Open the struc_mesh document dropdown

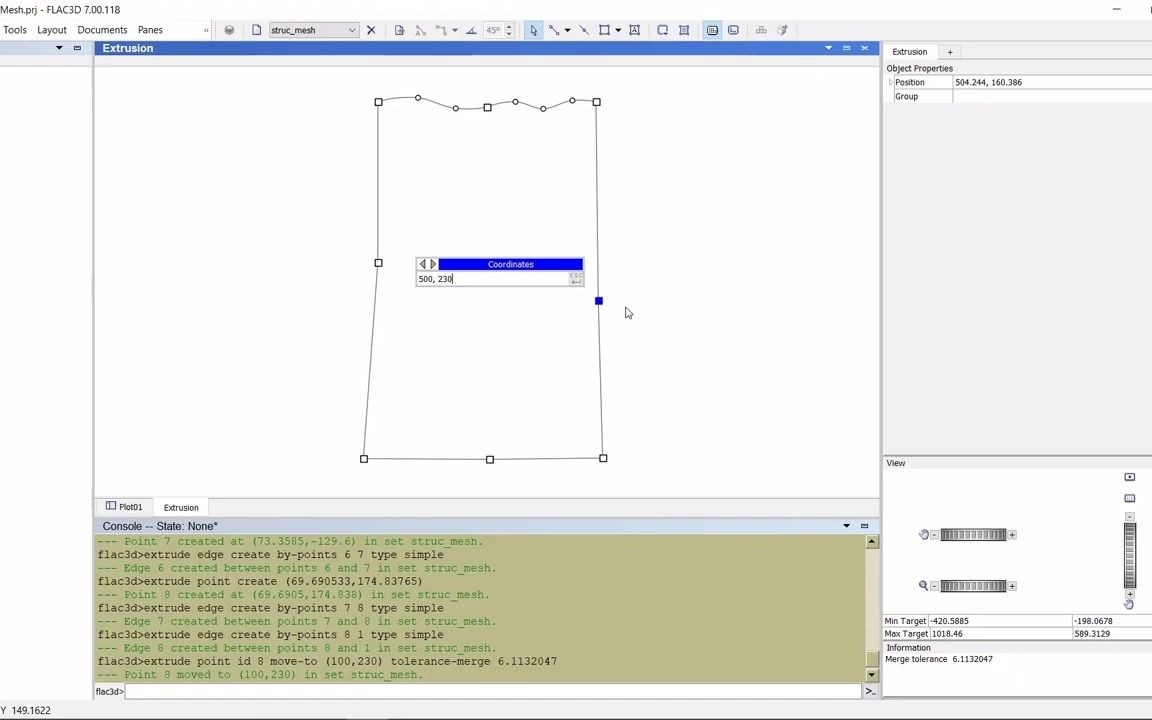351,30
